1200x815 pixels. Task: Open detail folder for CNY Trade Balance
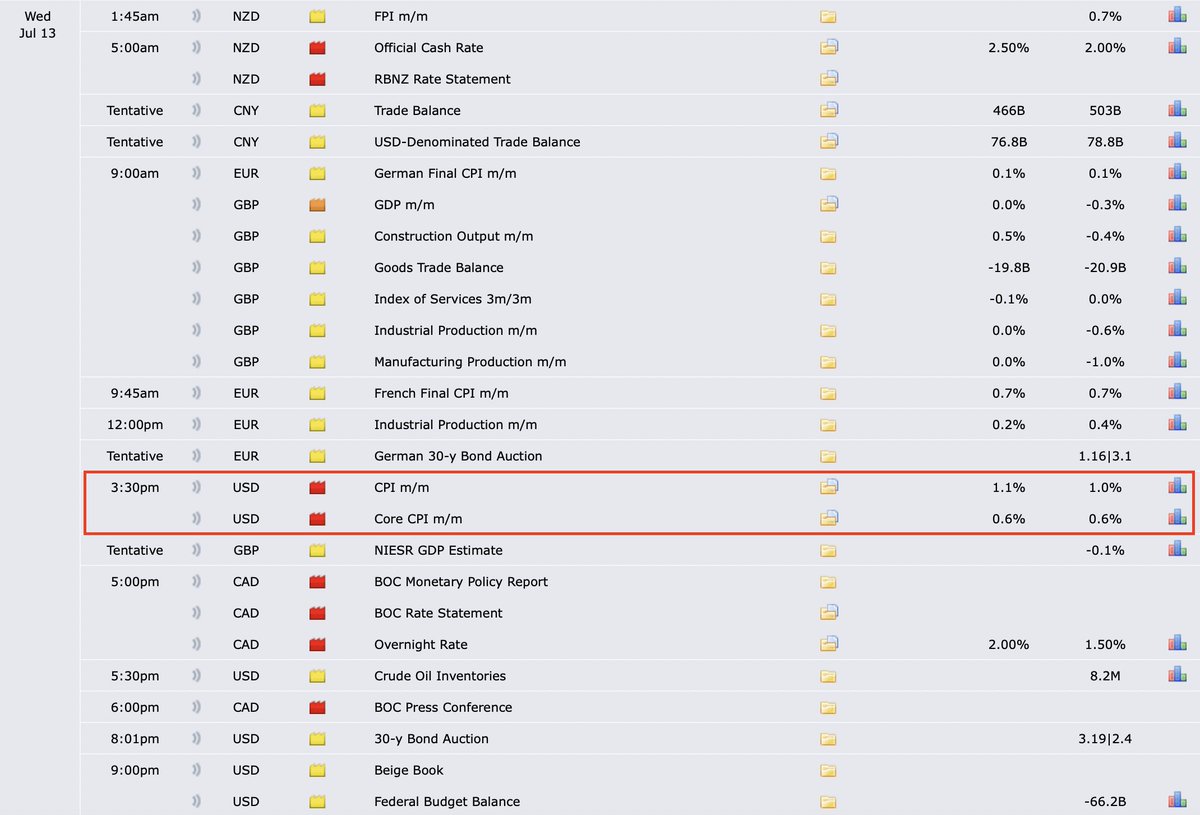[x=829, y=110]
